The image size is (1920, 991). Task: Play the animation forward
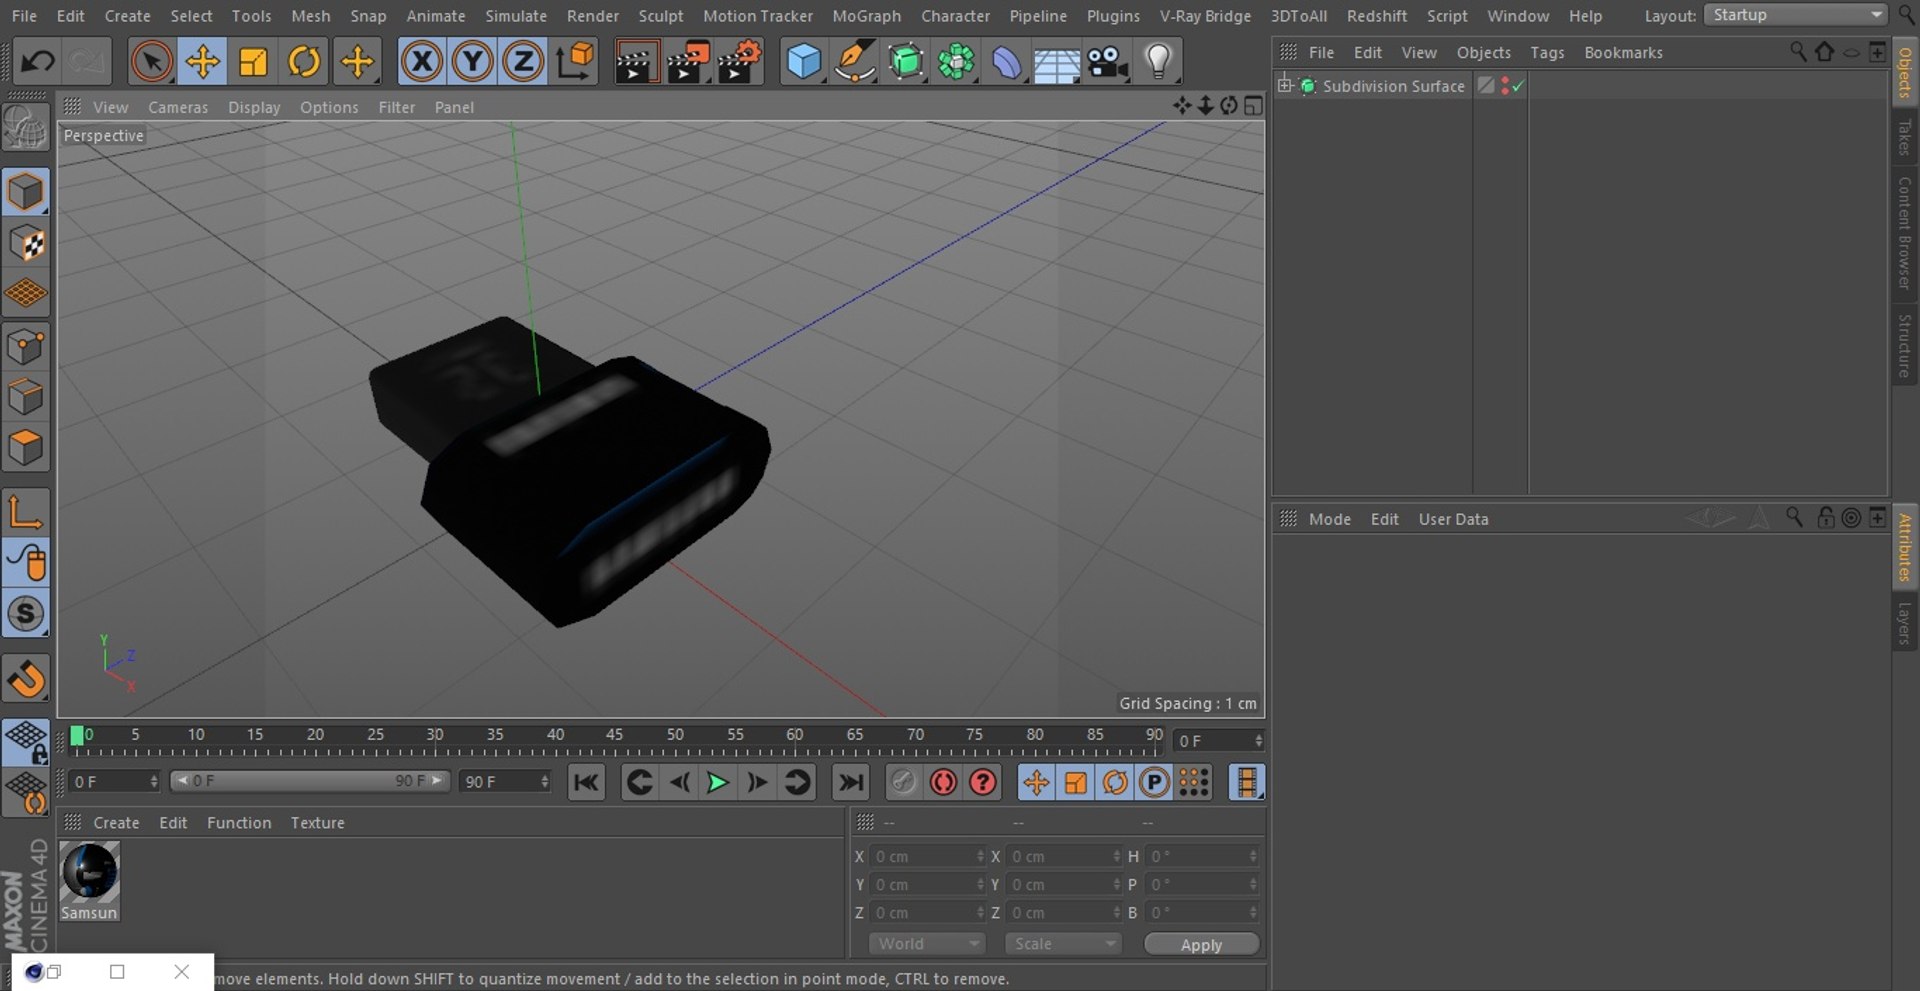(717, 783)
